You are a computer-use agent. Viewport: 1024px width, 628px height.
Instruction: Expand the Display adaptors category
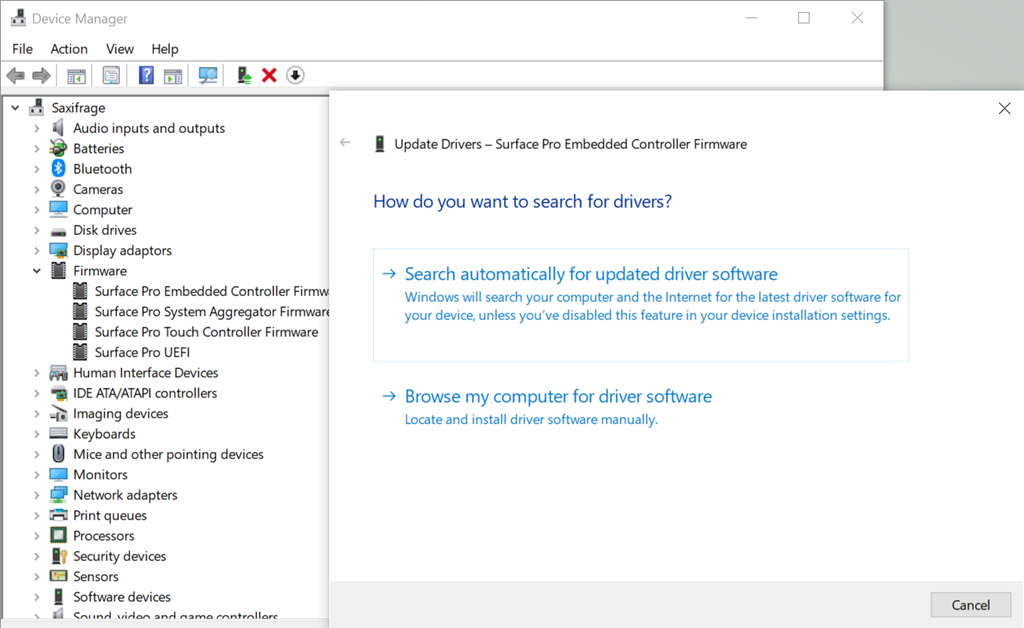[x=37, y=250]
